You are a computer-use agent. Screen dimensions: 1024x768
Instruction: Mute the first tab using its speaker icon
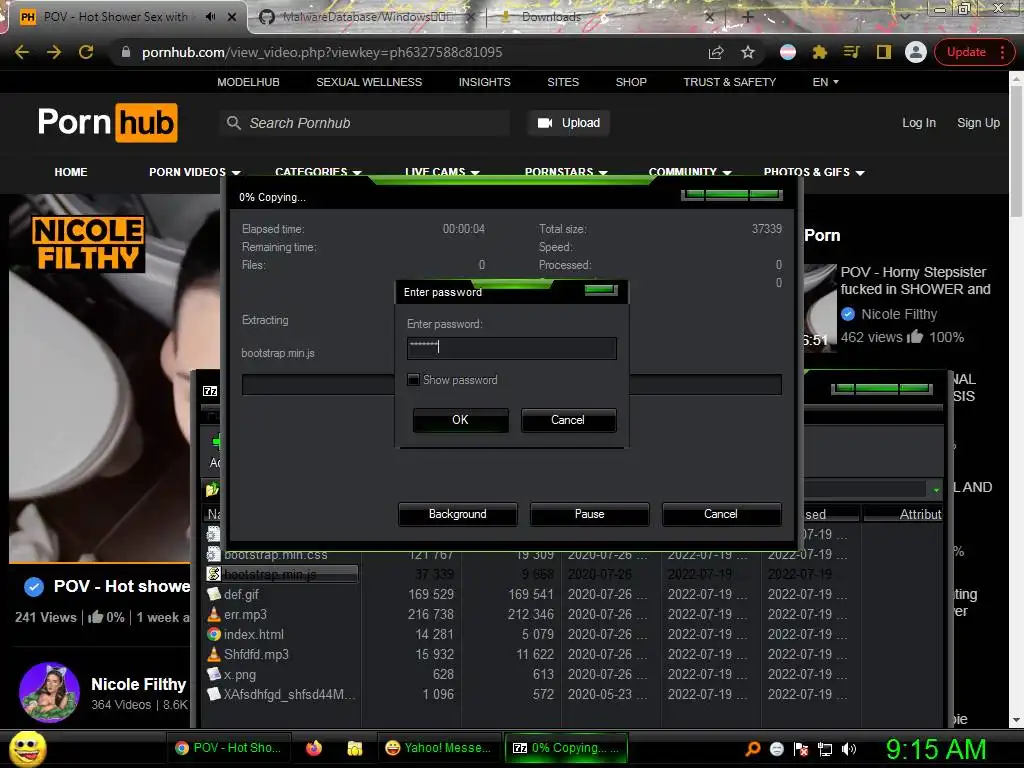pyautogui.click(x=210, y=17)
